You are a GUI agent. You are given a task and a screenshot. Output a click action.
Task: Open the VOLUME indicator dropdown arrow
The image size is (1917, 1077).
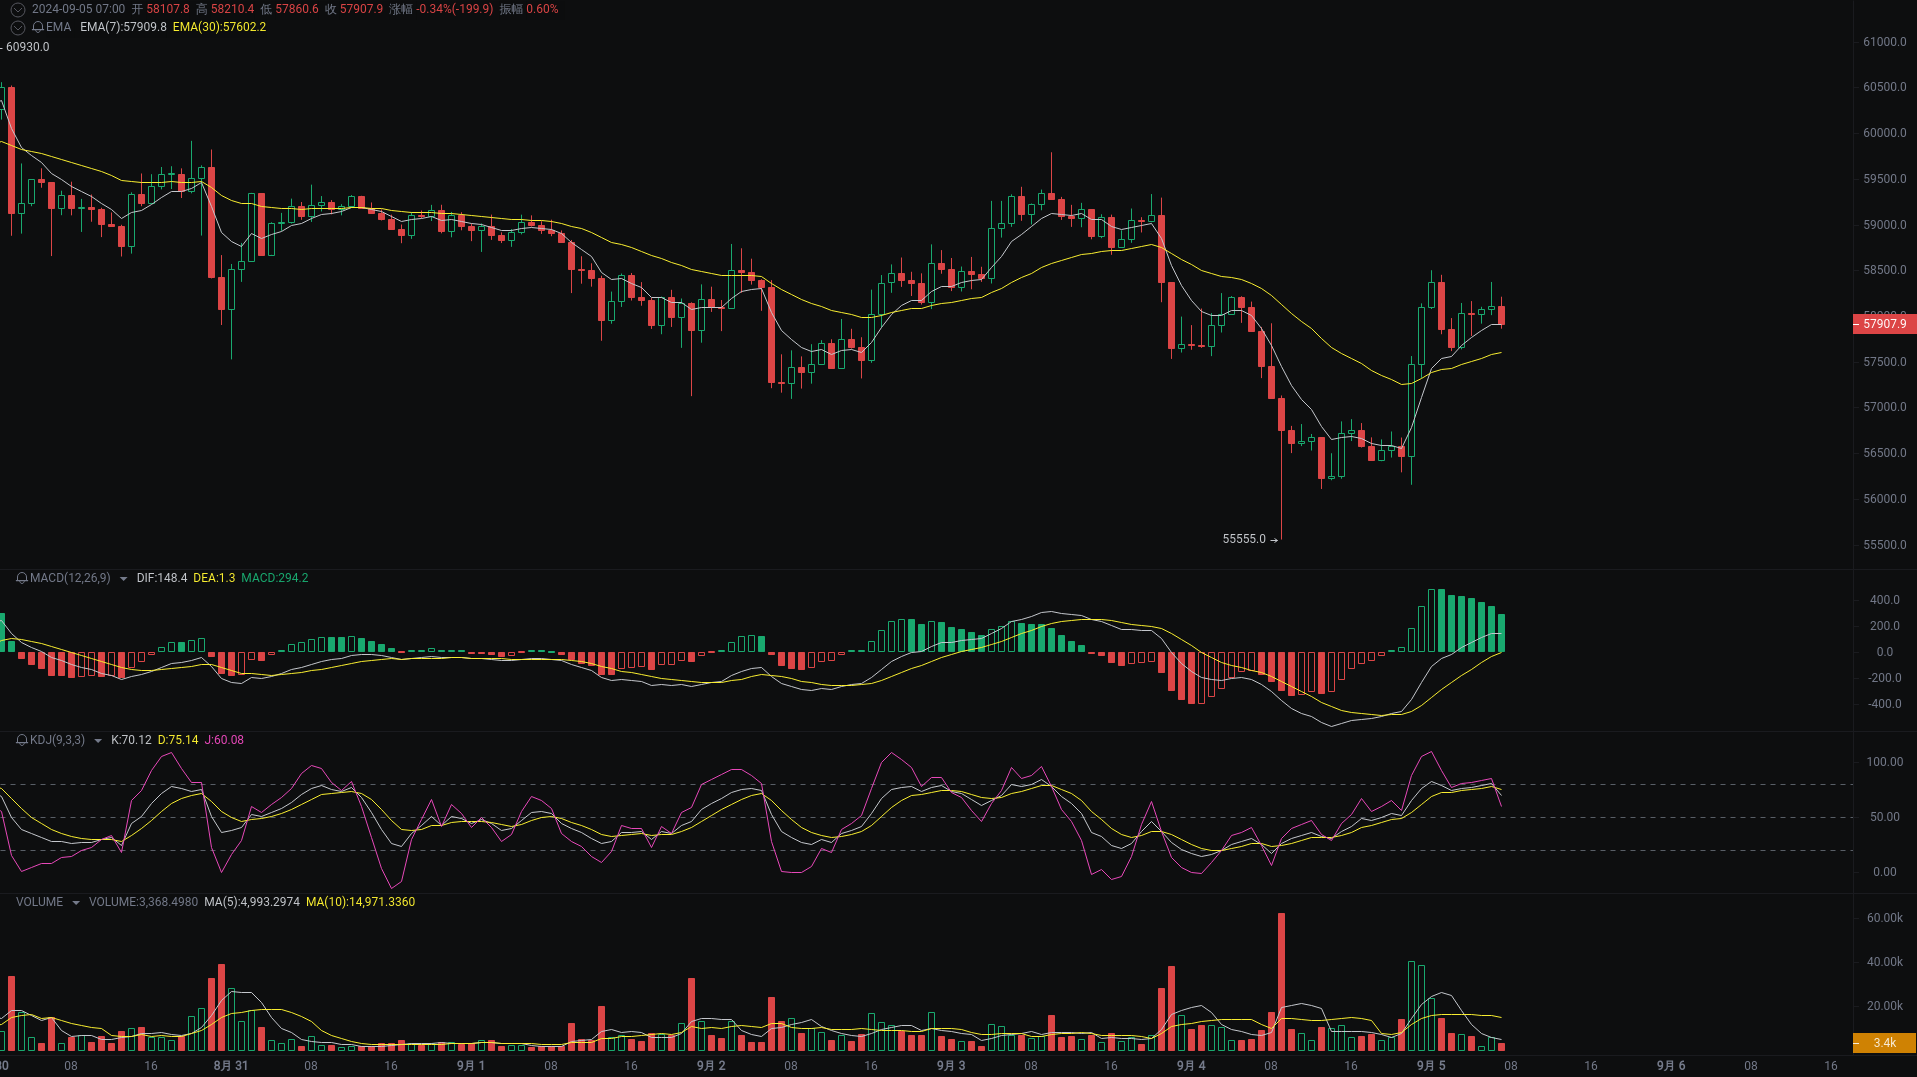[x=75, y=903]
